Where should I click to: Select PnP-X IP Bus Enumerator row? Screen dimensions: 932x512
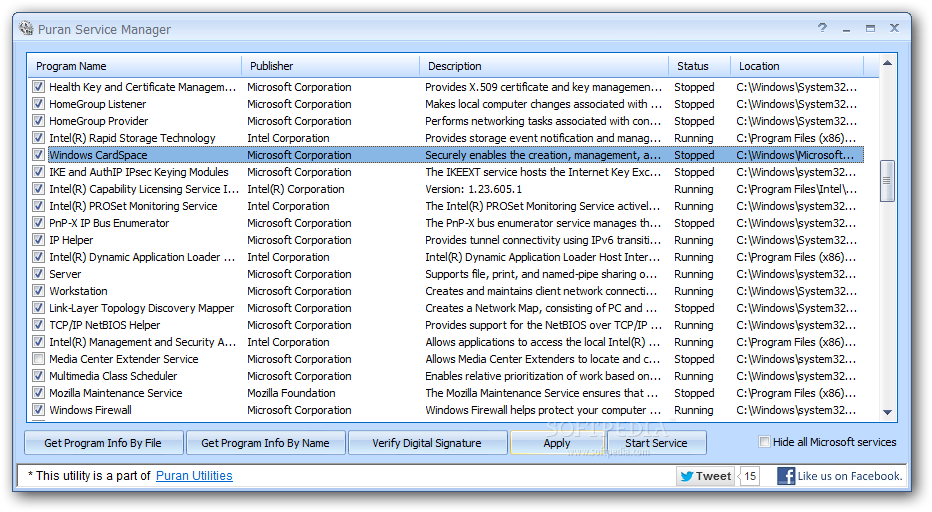pos(446,223)
